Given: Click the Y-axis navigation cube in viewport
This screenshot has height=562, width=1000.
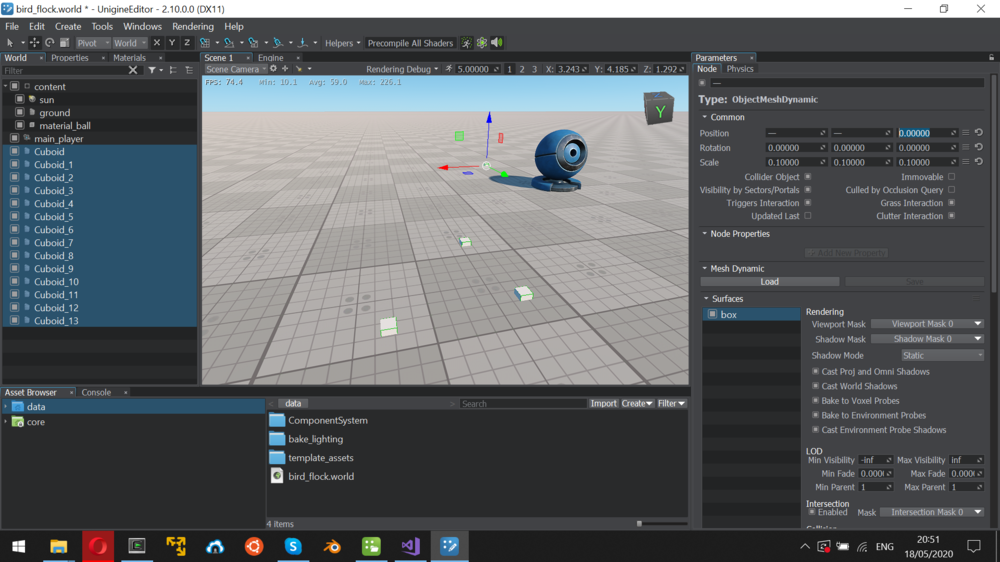Looking at the screenshot, I should [x=658, y=109].
